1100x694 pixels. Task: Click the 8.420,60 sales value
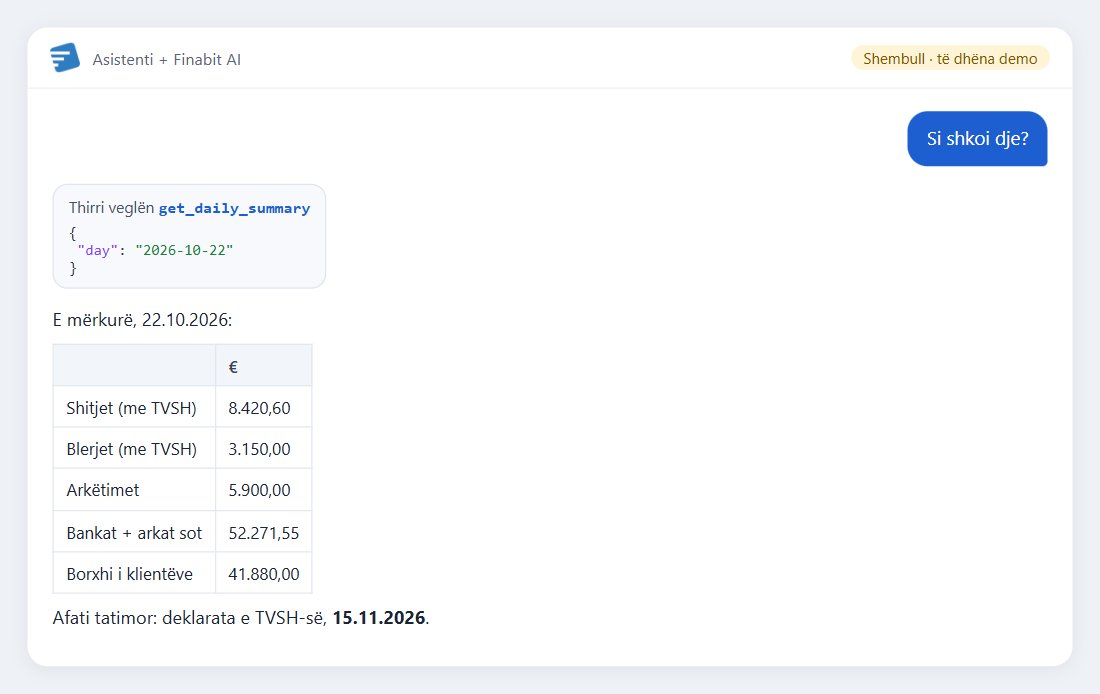pos(260,408)
